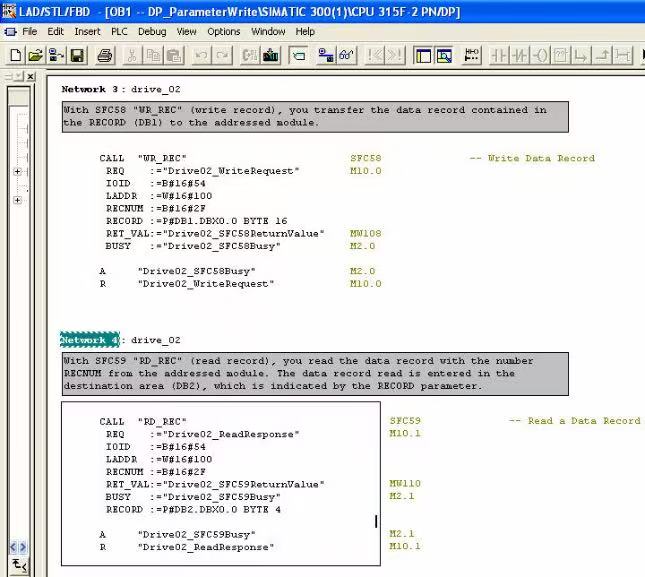Toggle the program elements overview pane button
Image resolution: width=645 pixels, height=577 pixels.
point(422,55)
